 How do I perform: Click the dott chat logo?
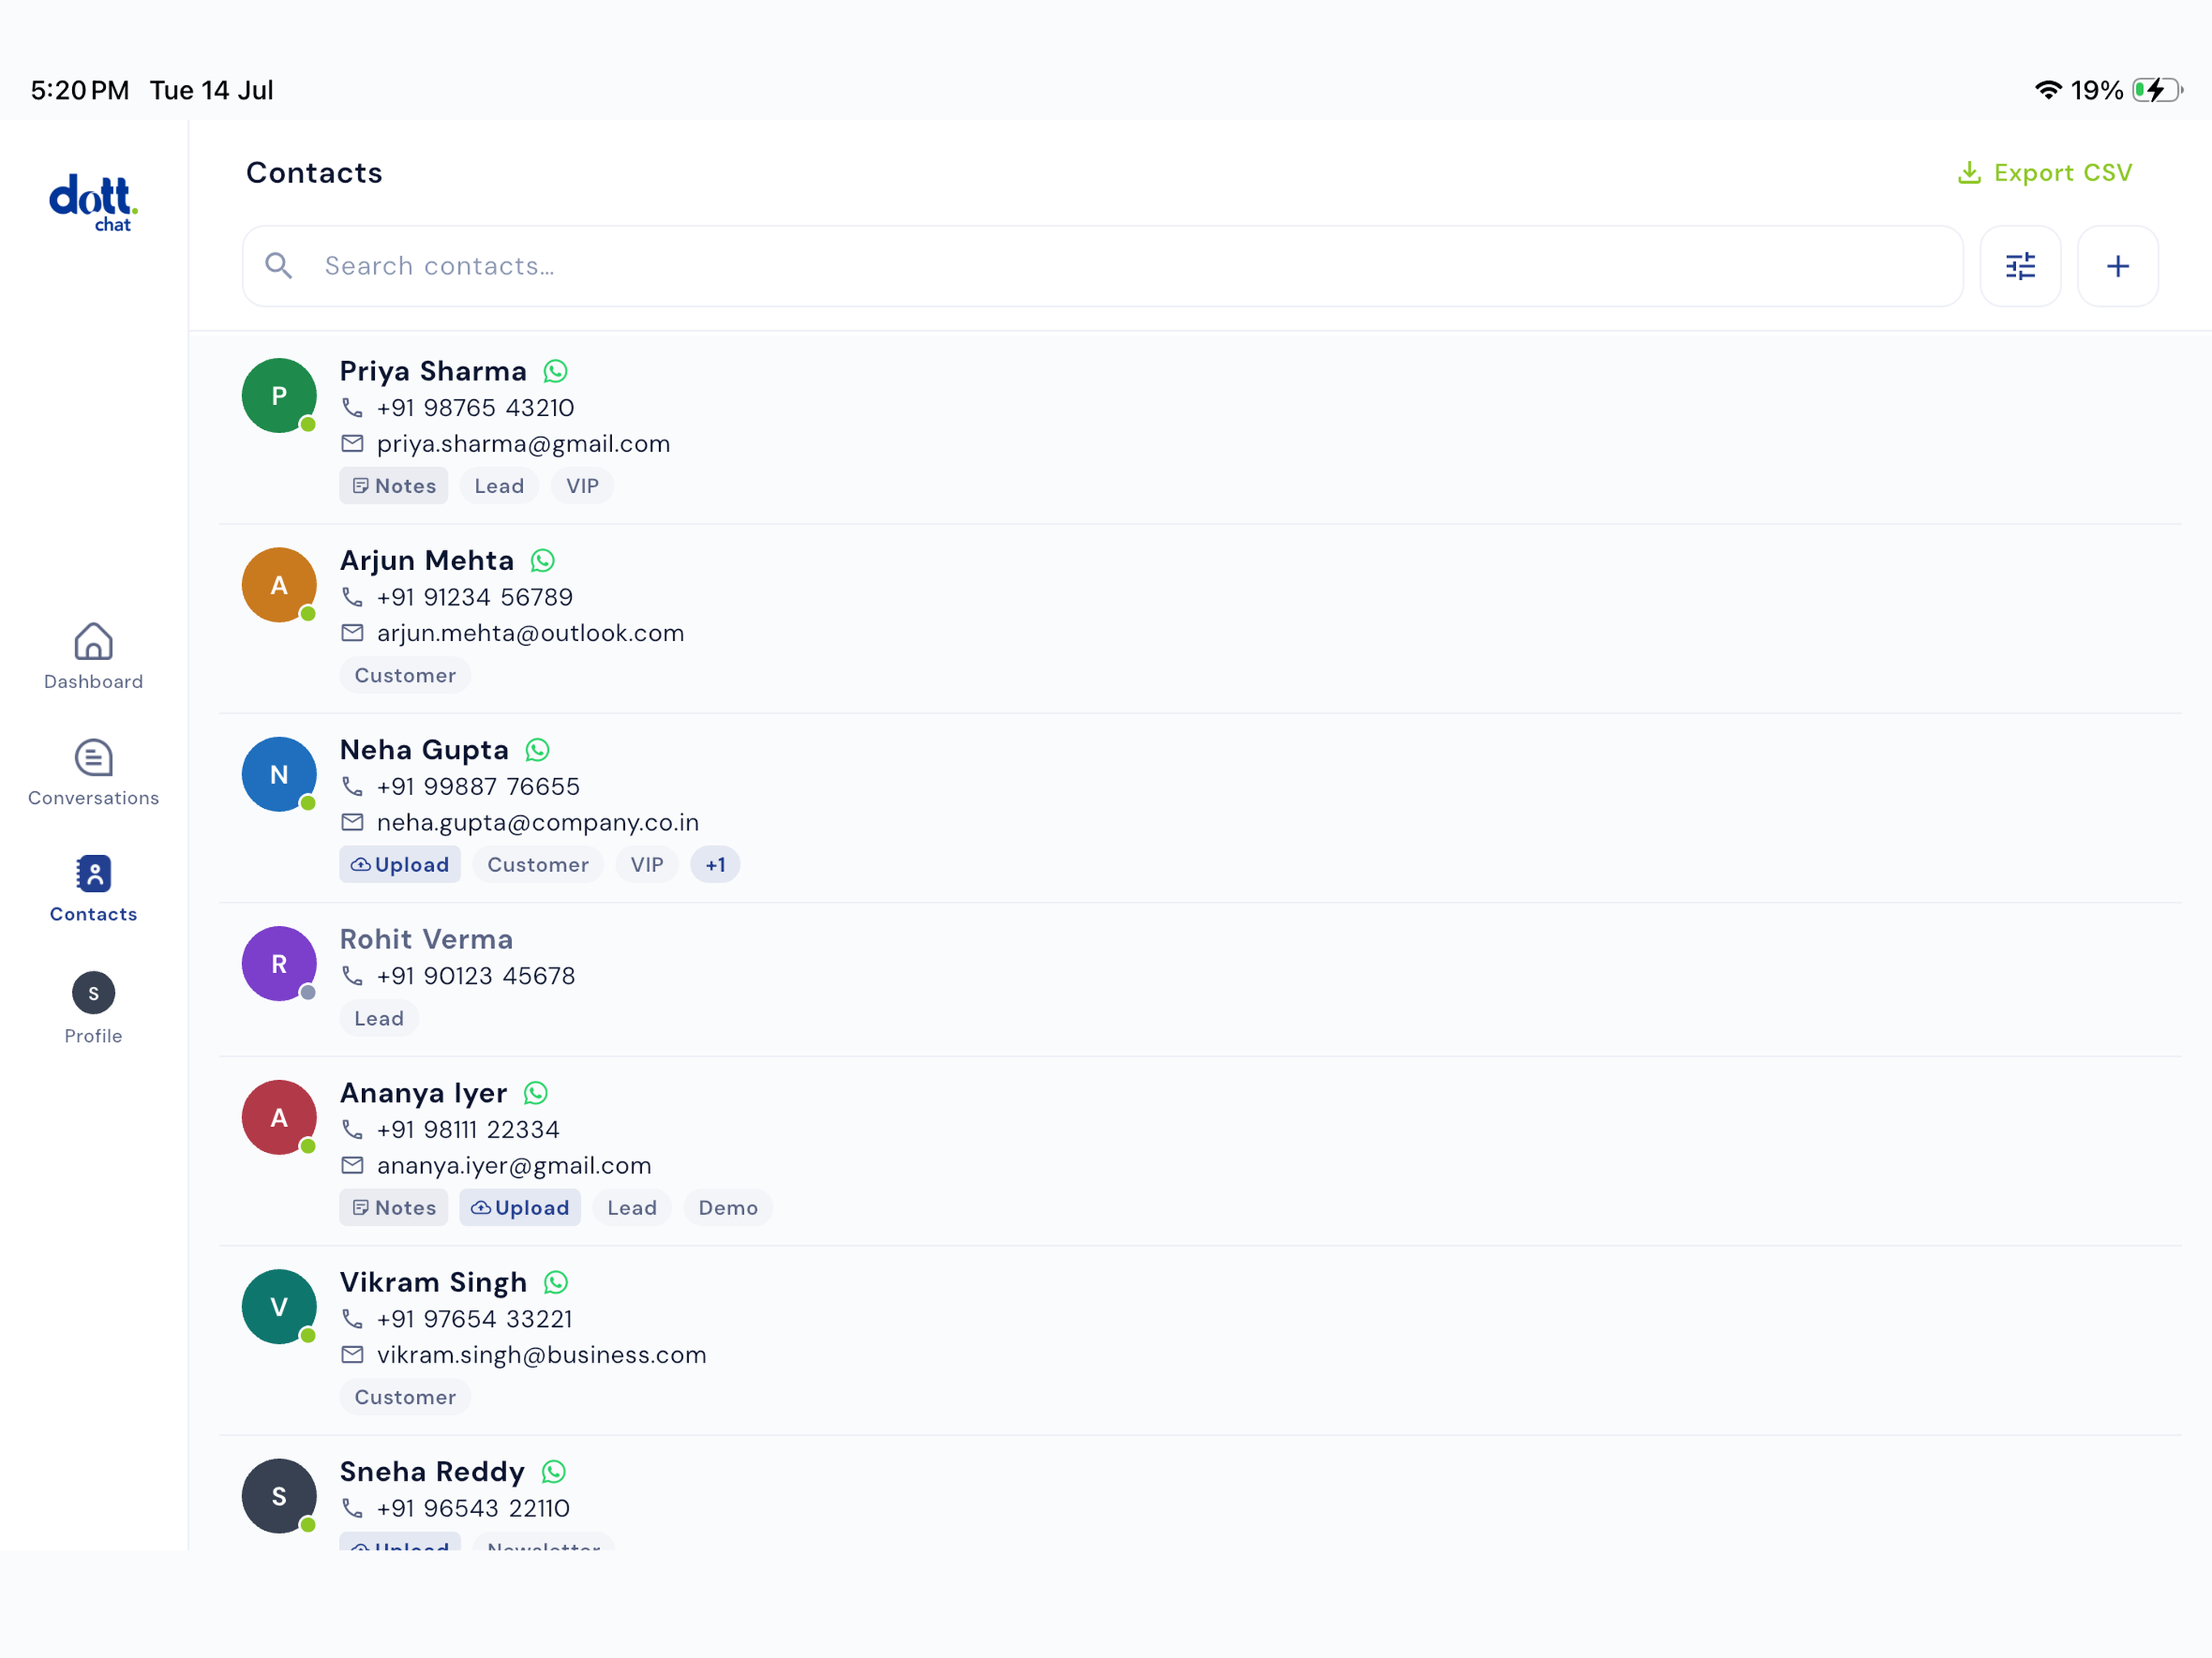click(93, 203)
